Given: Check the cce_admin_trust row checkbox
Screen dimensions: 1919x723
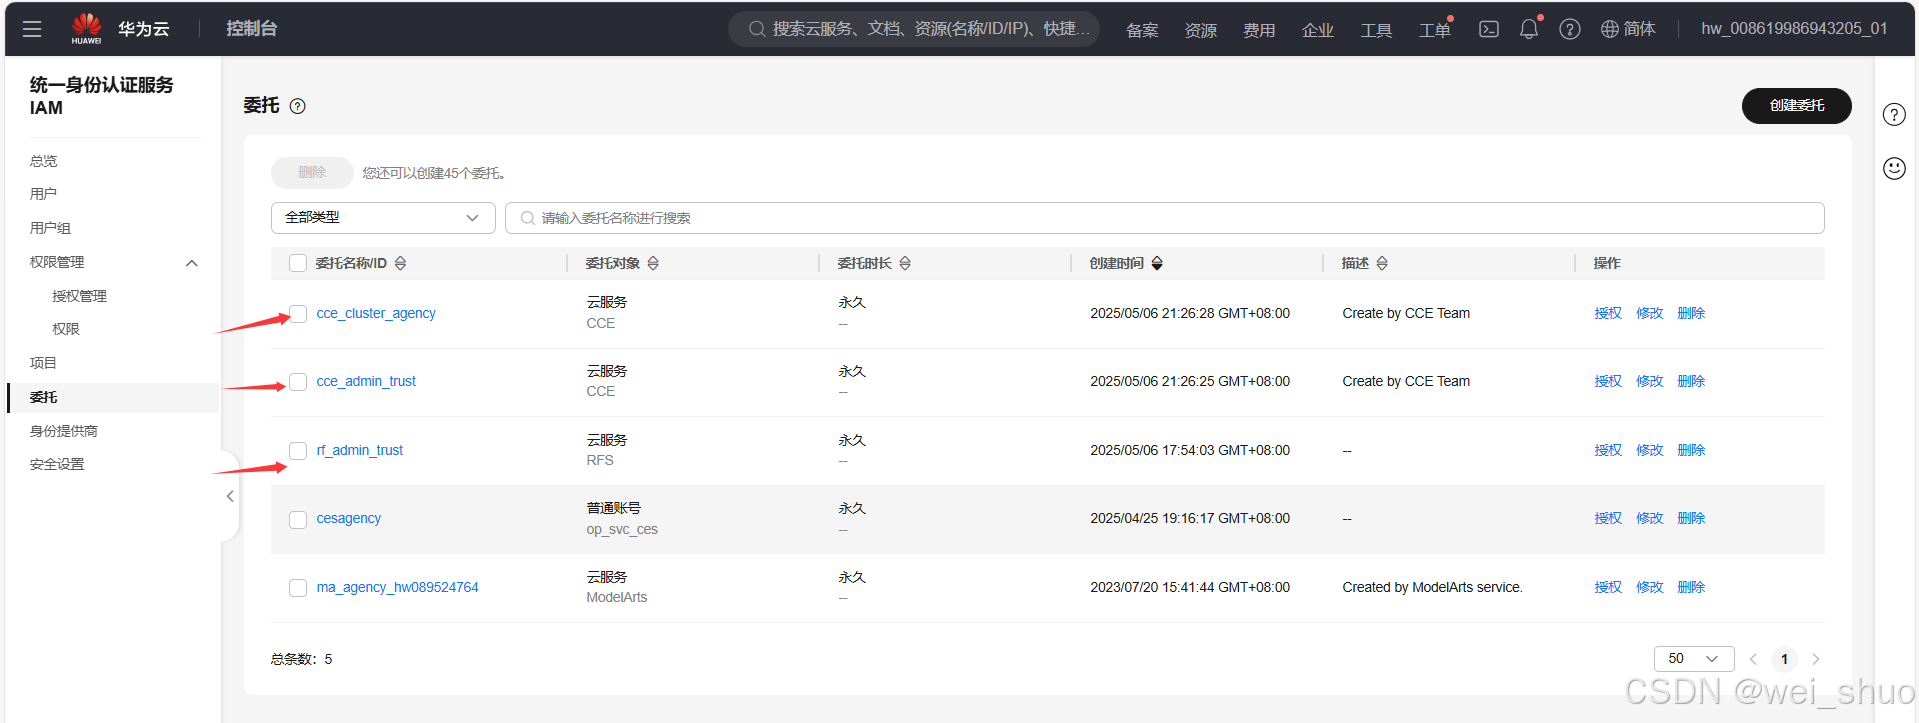Looking at the screenshot, I should pyautogui.click(x=298, y=382).
